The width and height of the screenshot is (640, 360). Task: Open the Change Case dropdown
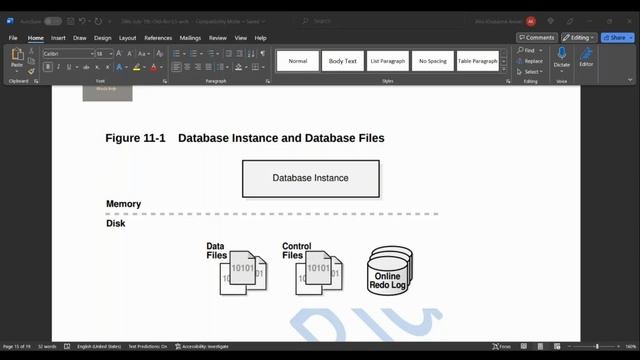coord(144,53)
